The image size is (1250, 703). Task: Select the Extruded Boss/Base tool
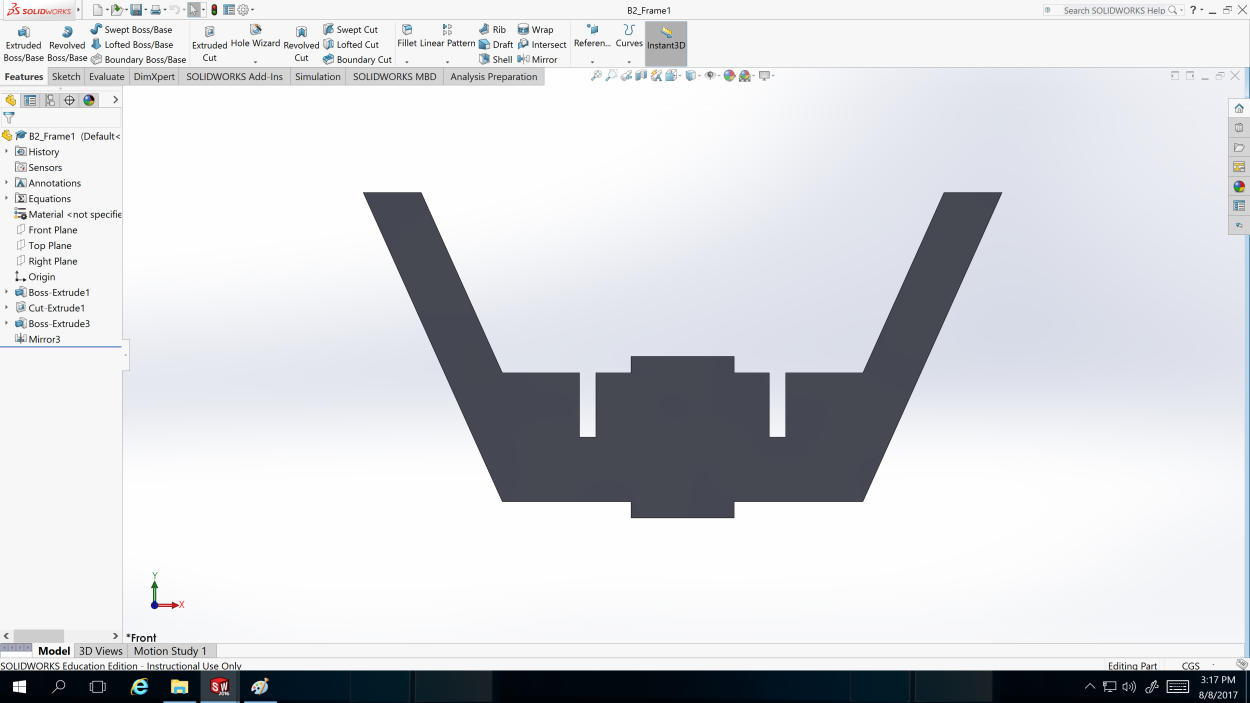(x=24, y=44)
